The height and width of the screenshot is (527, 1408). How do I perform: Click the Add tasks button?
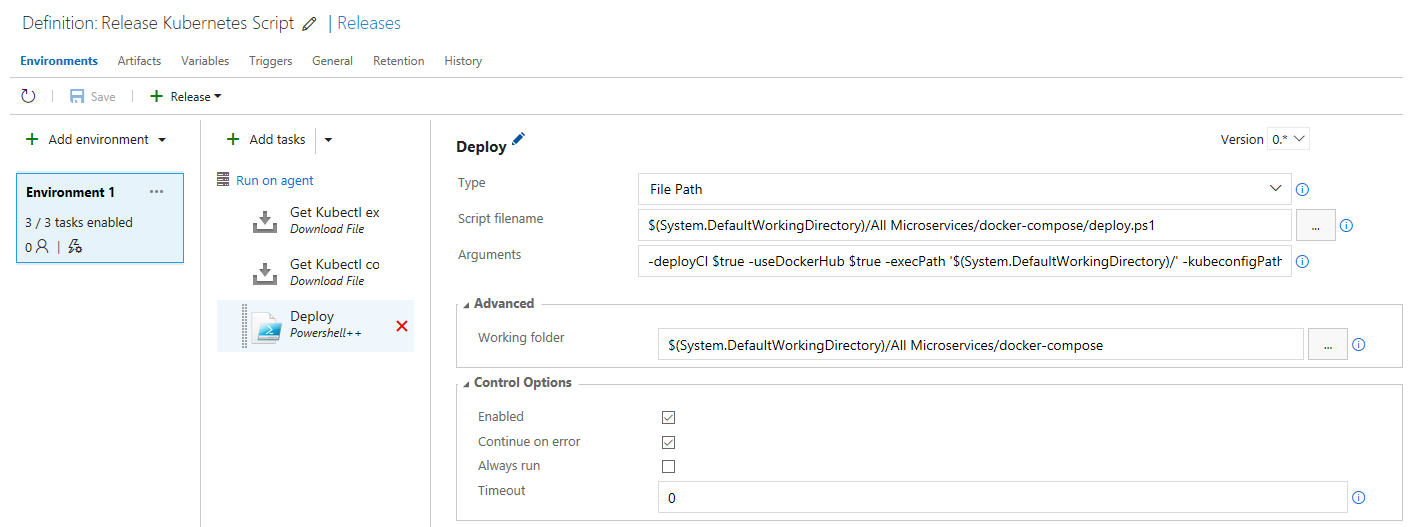tap(266, 140)
